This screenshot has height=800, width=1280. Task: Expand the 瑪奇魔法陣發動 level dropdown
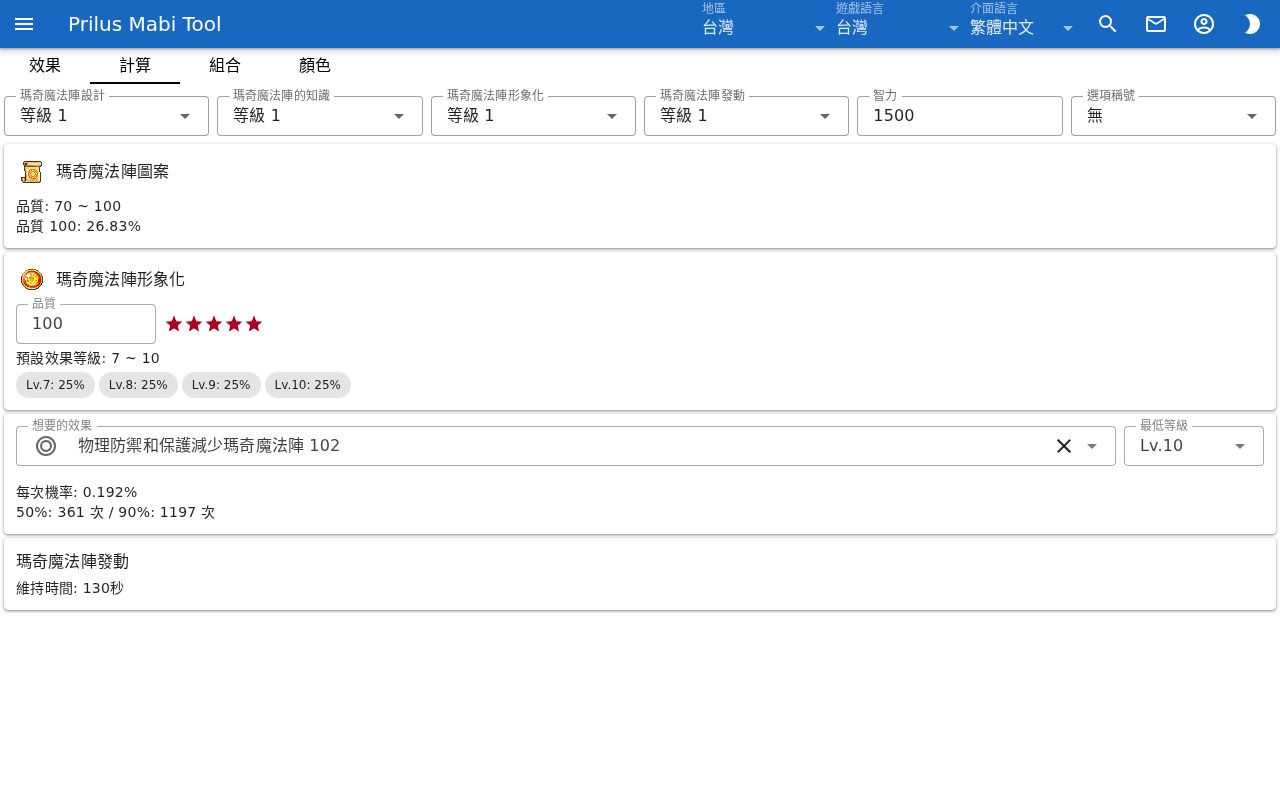[x=746, y=116]
